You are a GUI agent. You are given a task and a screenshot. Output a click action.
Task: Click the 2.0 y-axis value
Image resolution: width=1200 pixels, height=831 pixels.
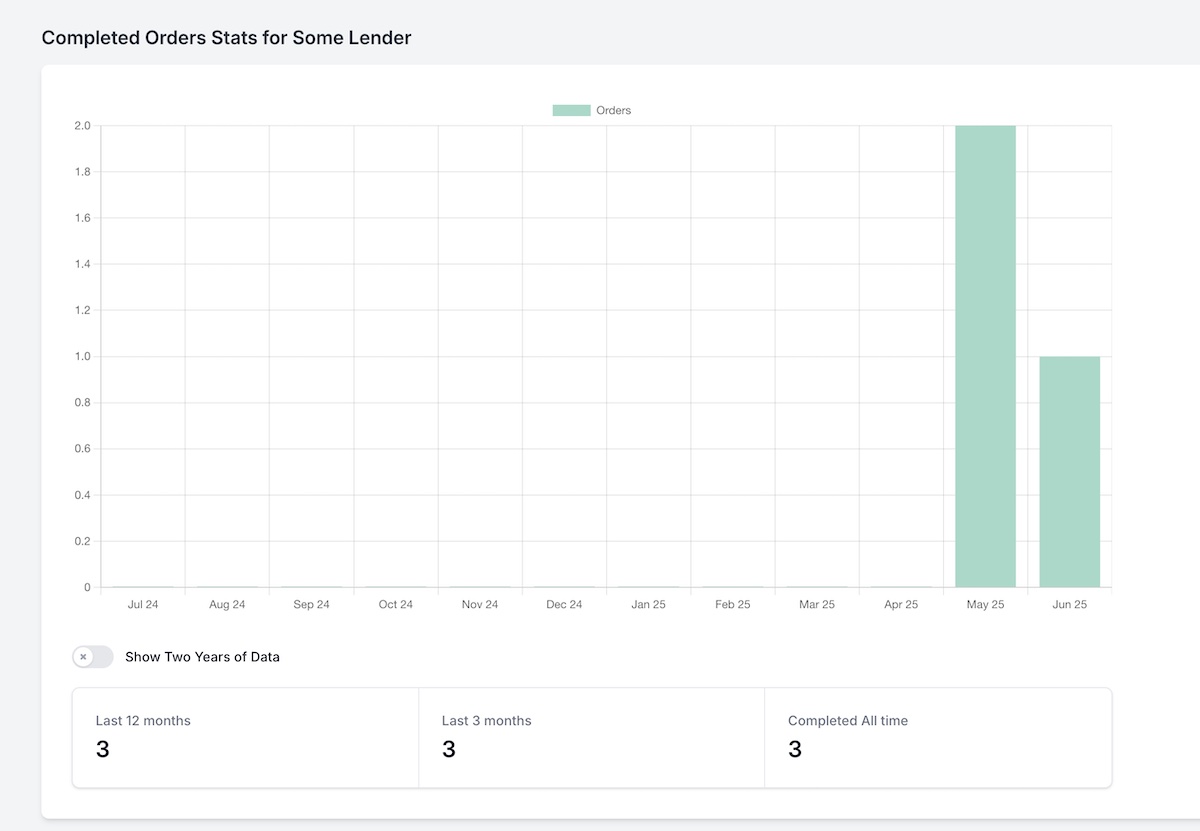(x=82, y=126)
